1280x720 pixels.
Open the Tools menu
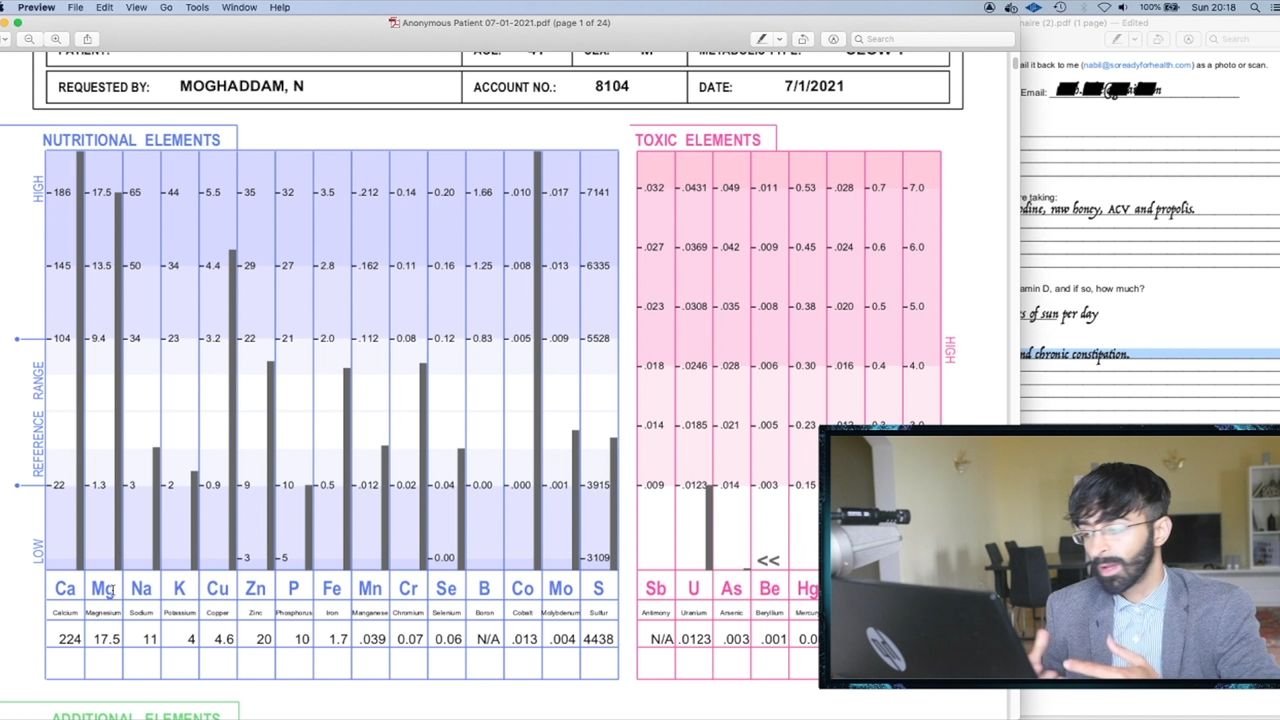[197, 7]
